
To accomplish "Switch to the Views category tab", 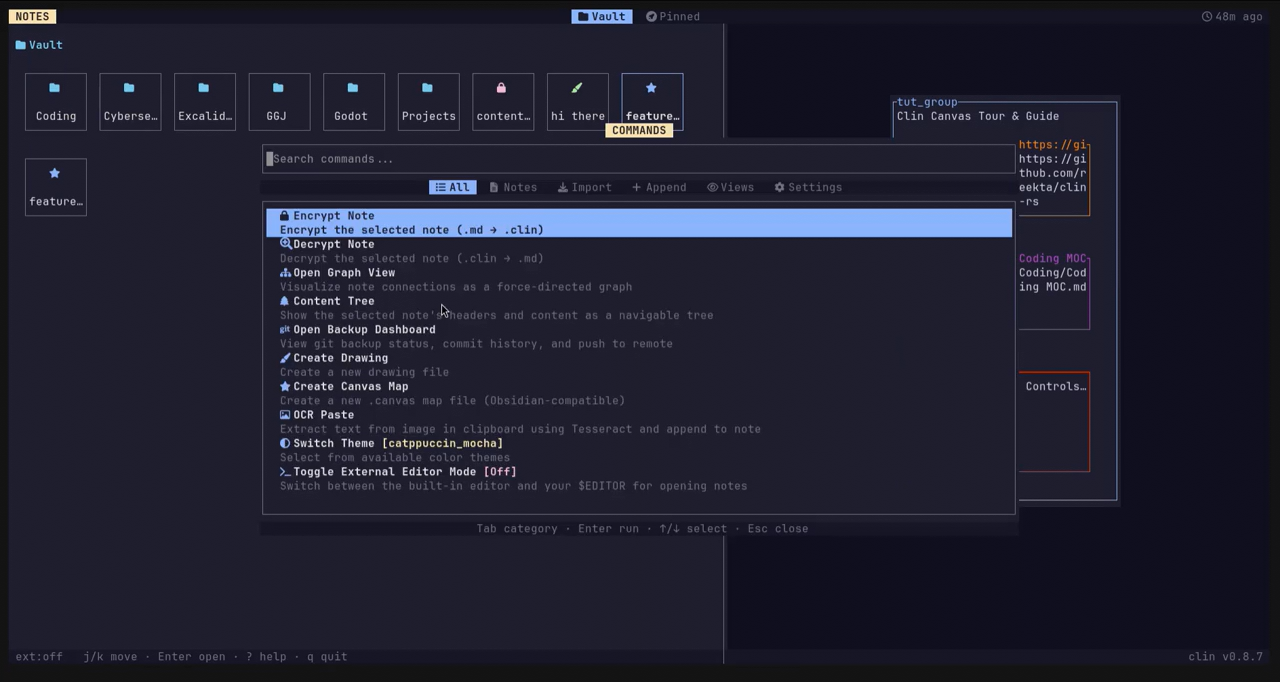I will pyautogui.click(x=731, y=187).
